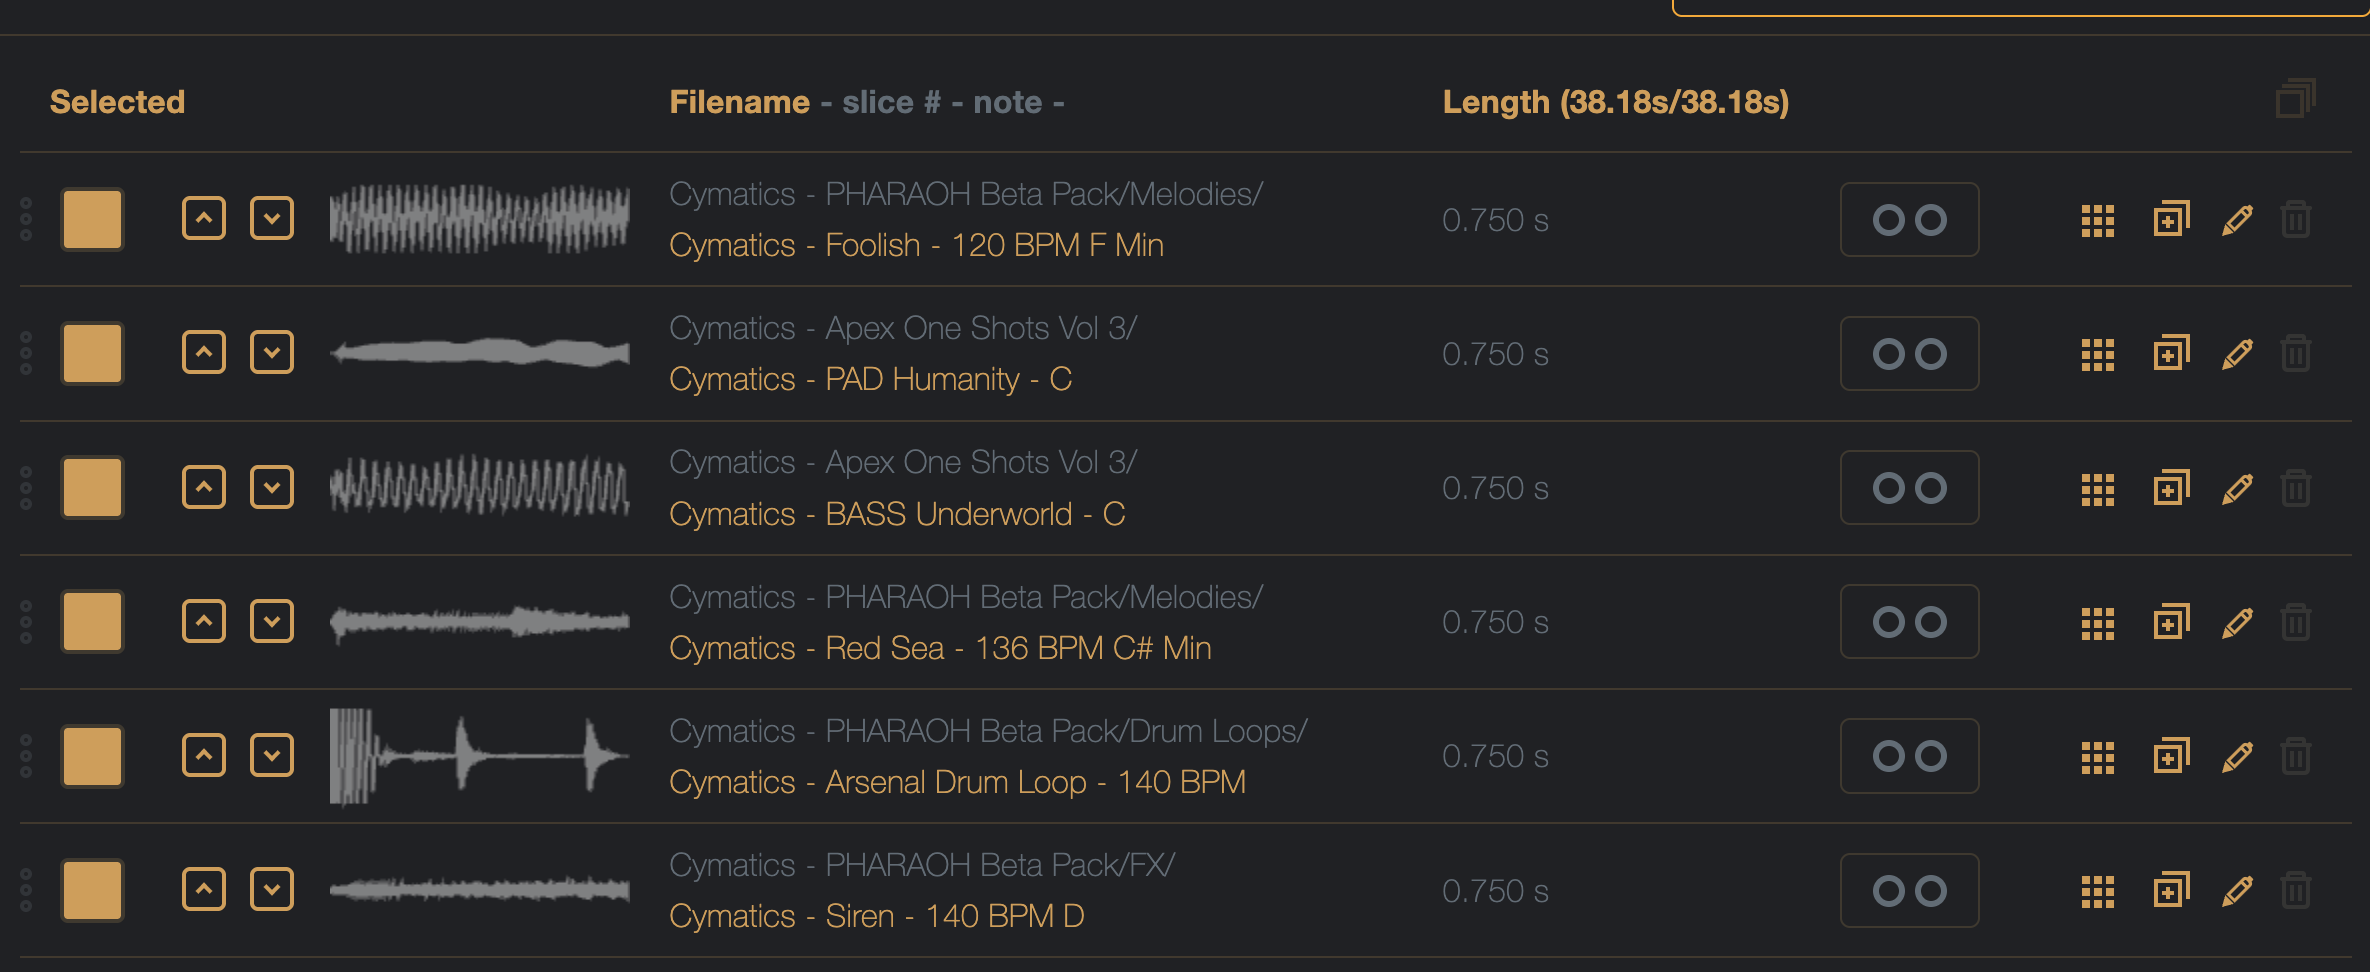Viewport: 2370px width, 972px height.
Task: Edit the BASS Underworld sample
Action: pyautogui.click(x=2237, y=488)
